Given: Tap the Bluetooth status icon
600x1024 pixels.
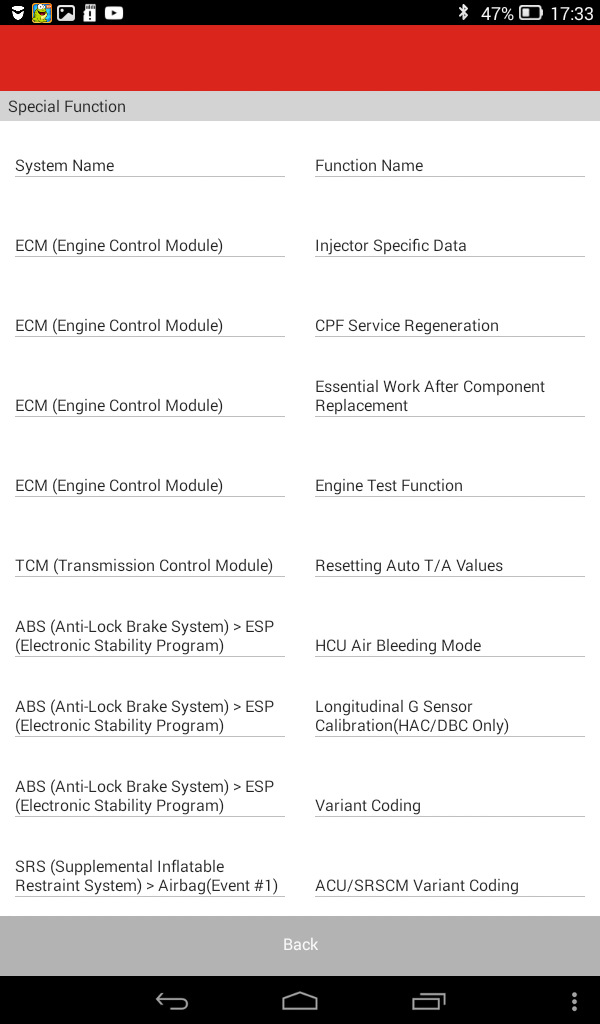Looking at the screenshot, I should pos(464,12).
